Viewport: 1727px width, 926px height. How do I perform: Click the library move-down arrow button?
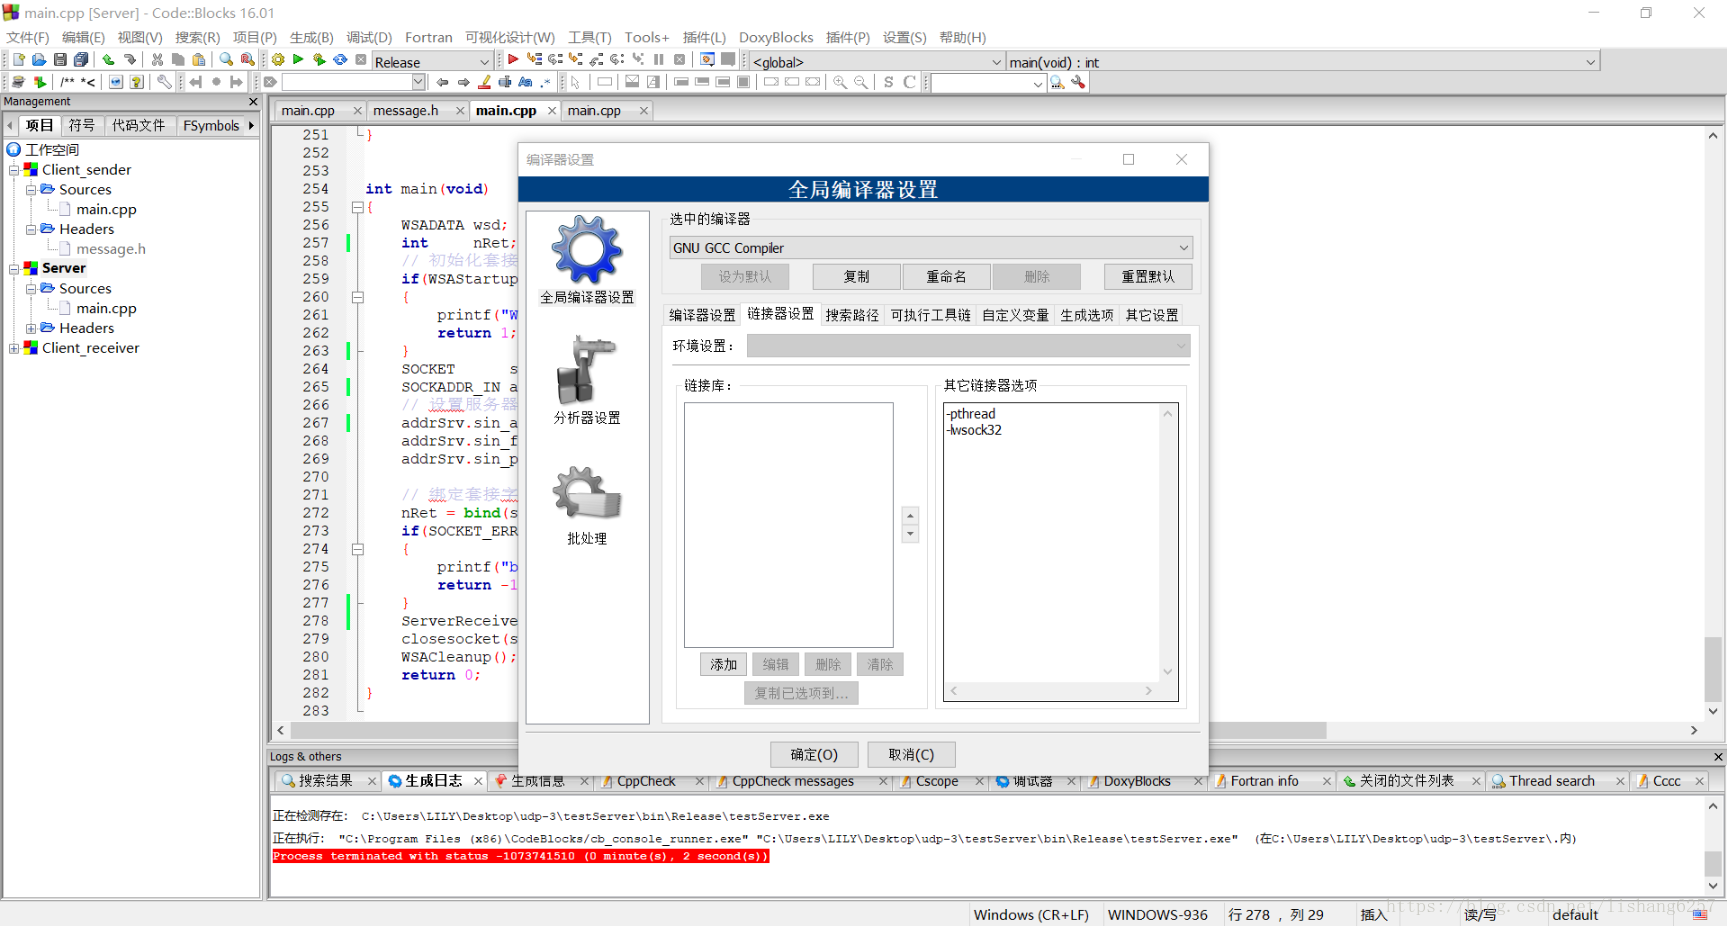point(910,534)
